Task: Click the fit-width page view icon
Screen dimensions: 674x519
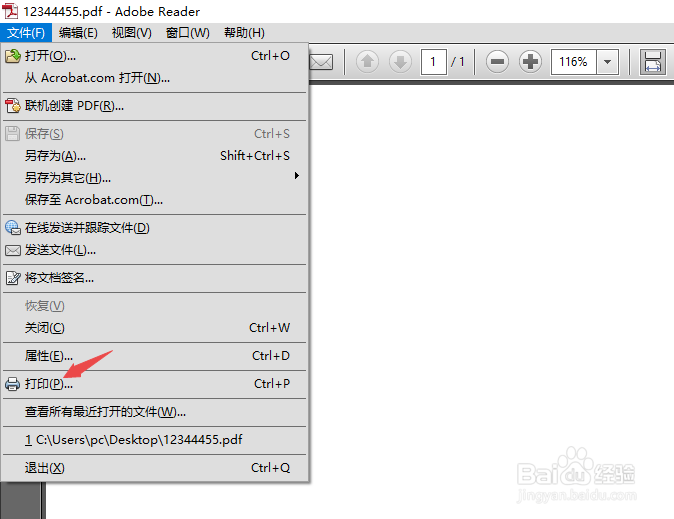Action: [x=653, y=62]
